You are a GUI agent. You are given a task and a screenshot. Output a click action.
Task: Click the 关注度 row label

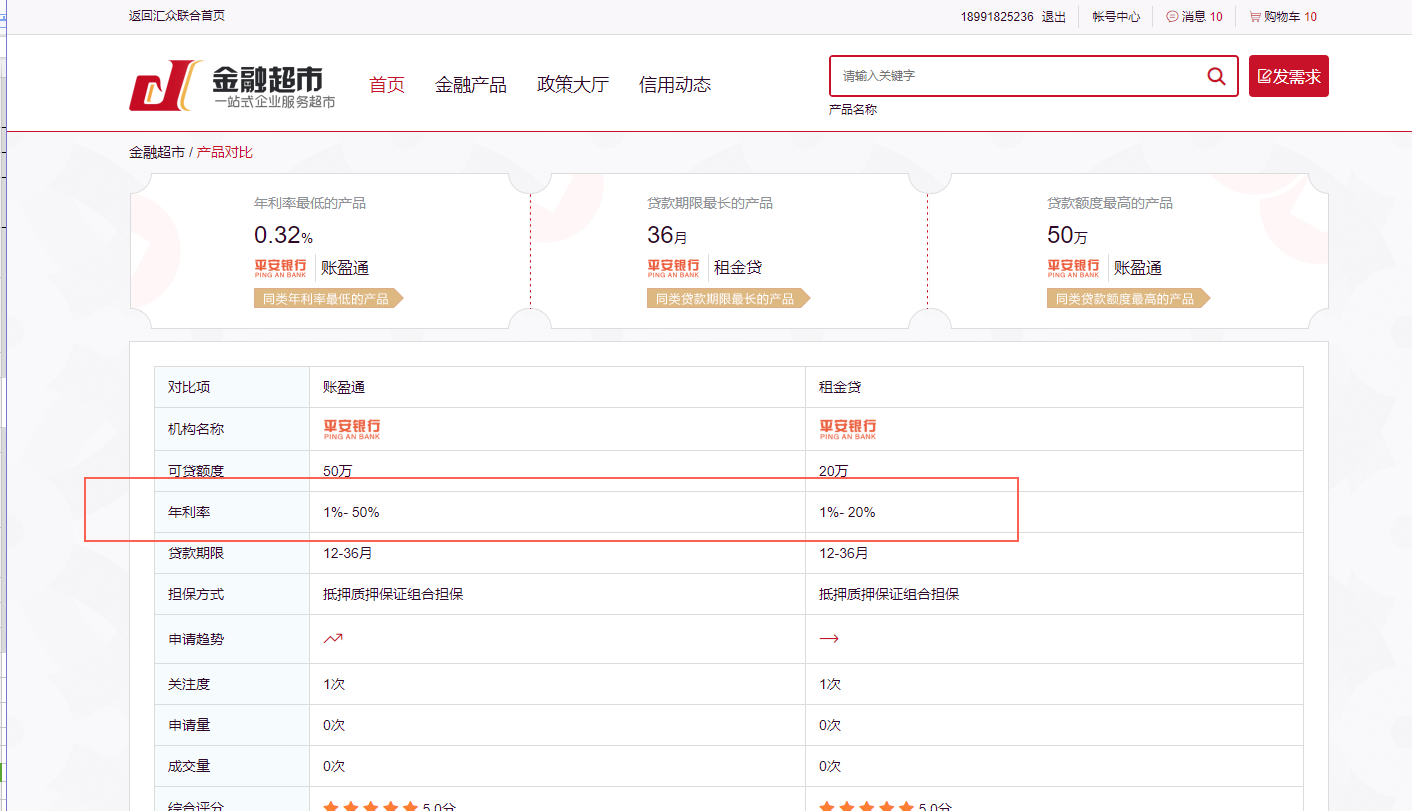[x=189, y=684]
